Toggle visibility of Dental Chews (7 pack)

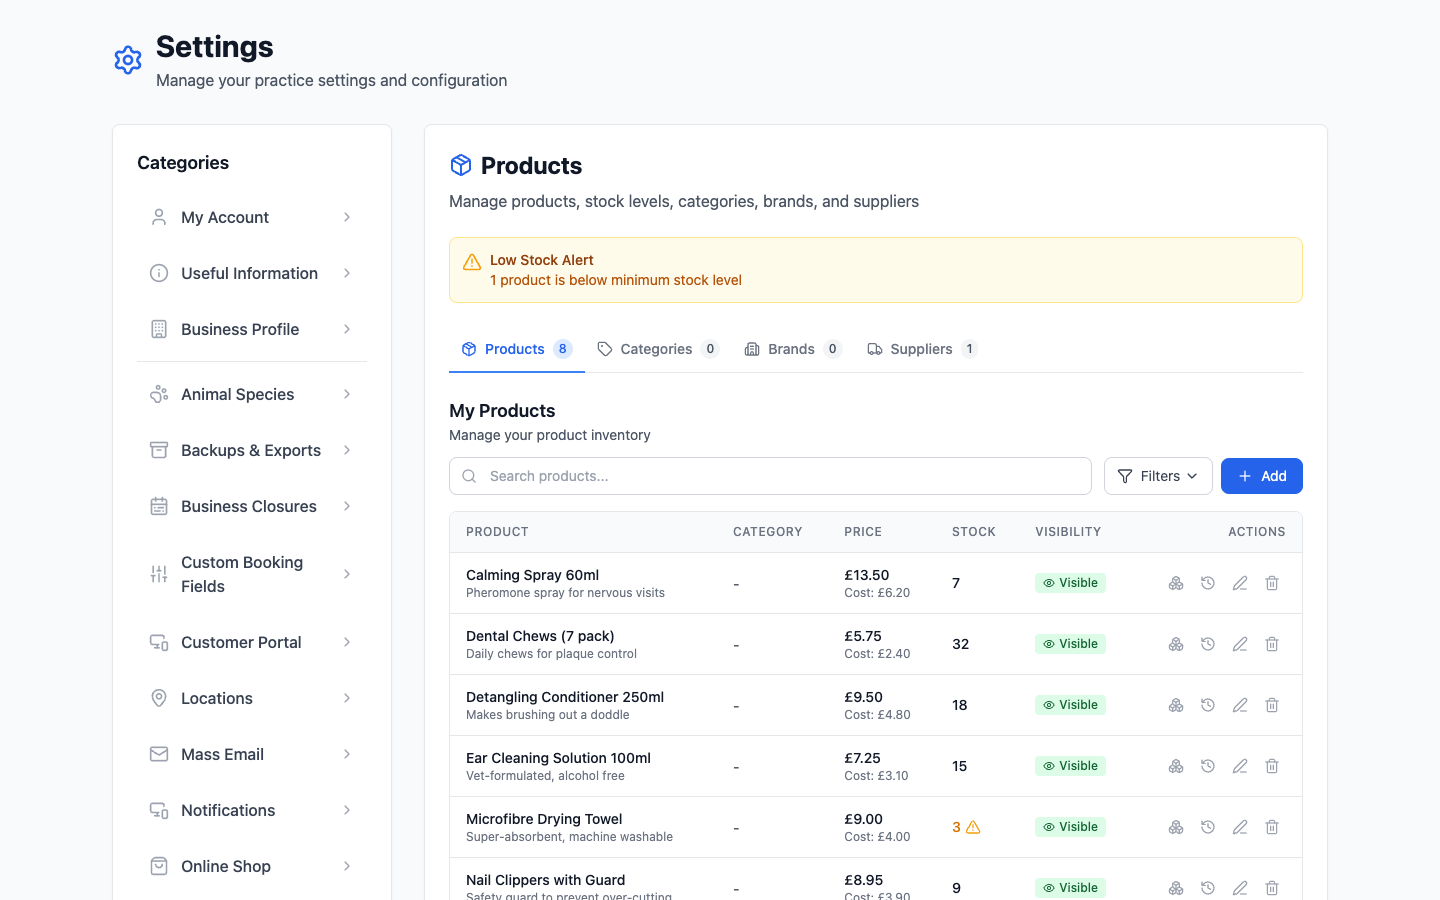1070,644
